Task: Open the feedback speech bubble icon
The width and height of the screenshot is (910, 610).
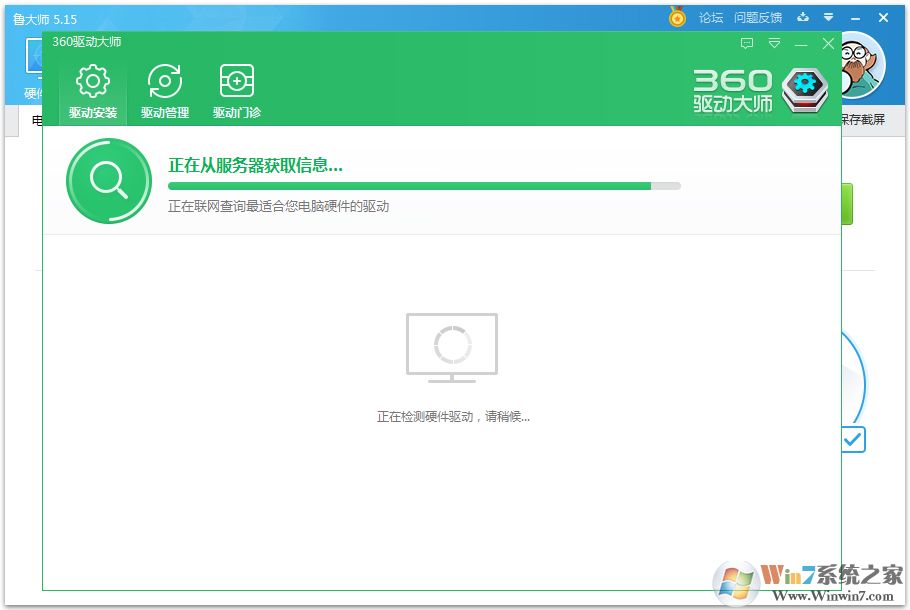Action: [746, 44]
